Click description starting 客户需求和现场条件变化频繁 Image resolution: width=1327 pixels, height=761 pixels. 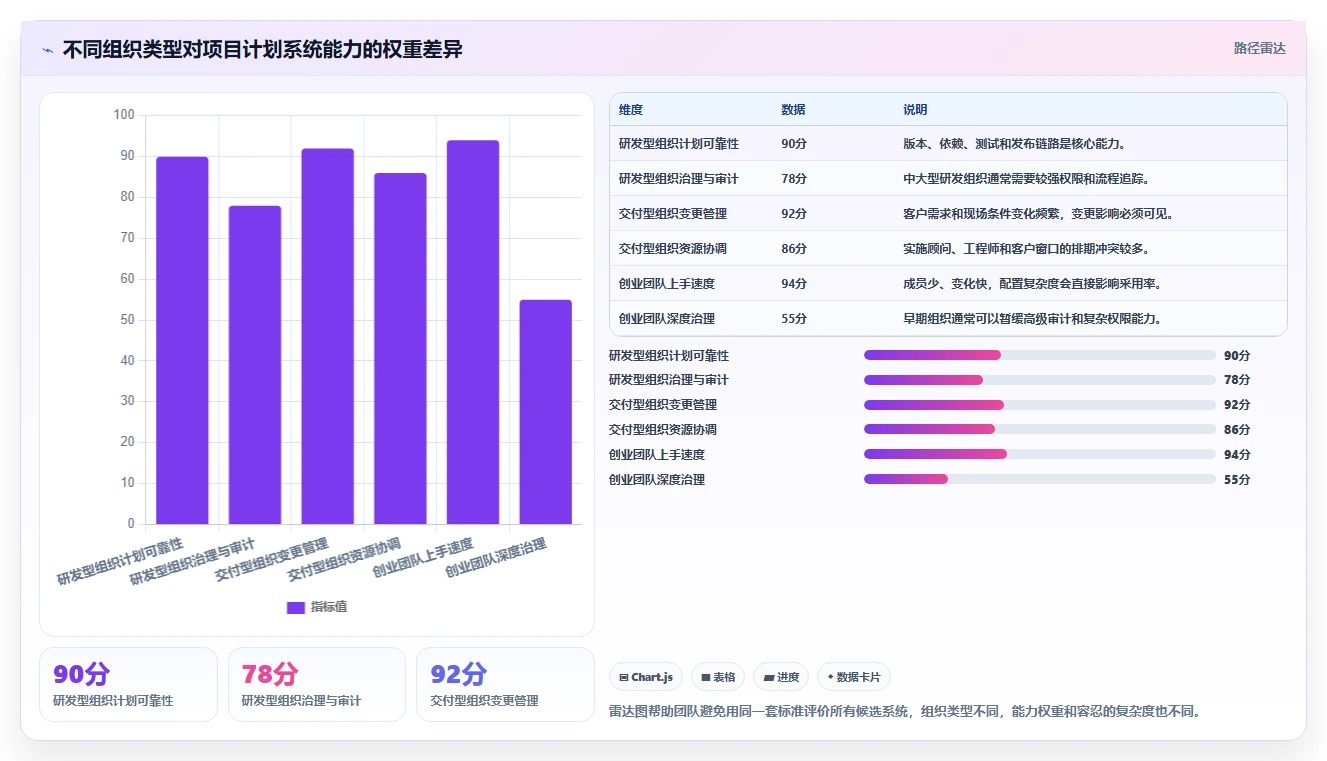coord(1041,214)
